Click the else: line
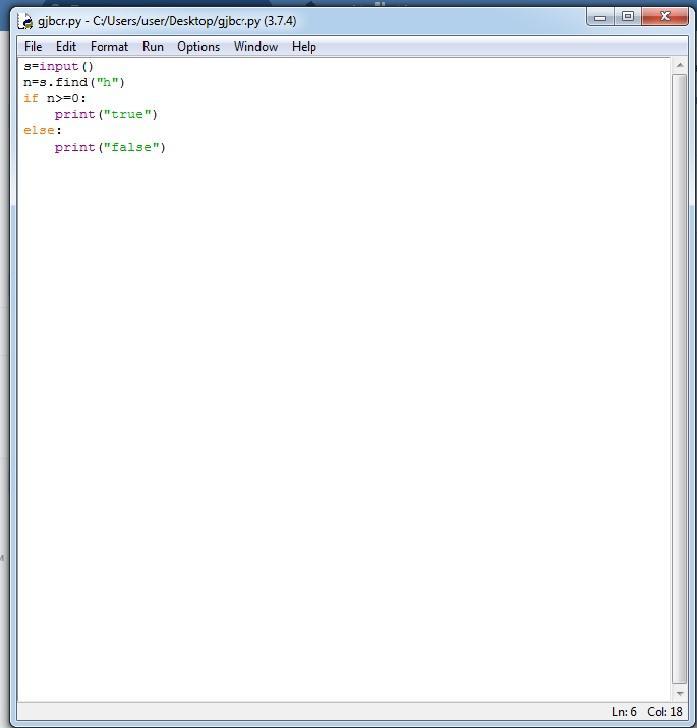 pyautogui.click(x=42, y=130)
